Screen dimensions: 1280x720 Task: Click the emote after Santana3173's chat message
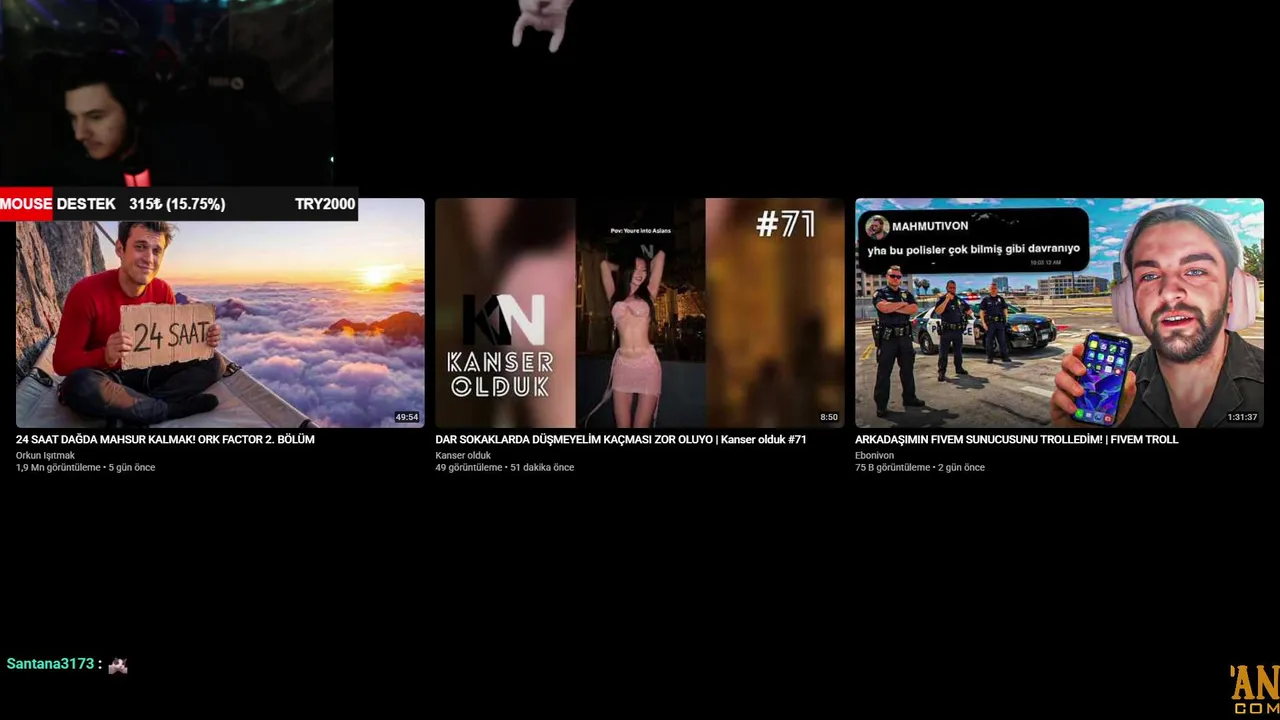click(x=118, y=665)
